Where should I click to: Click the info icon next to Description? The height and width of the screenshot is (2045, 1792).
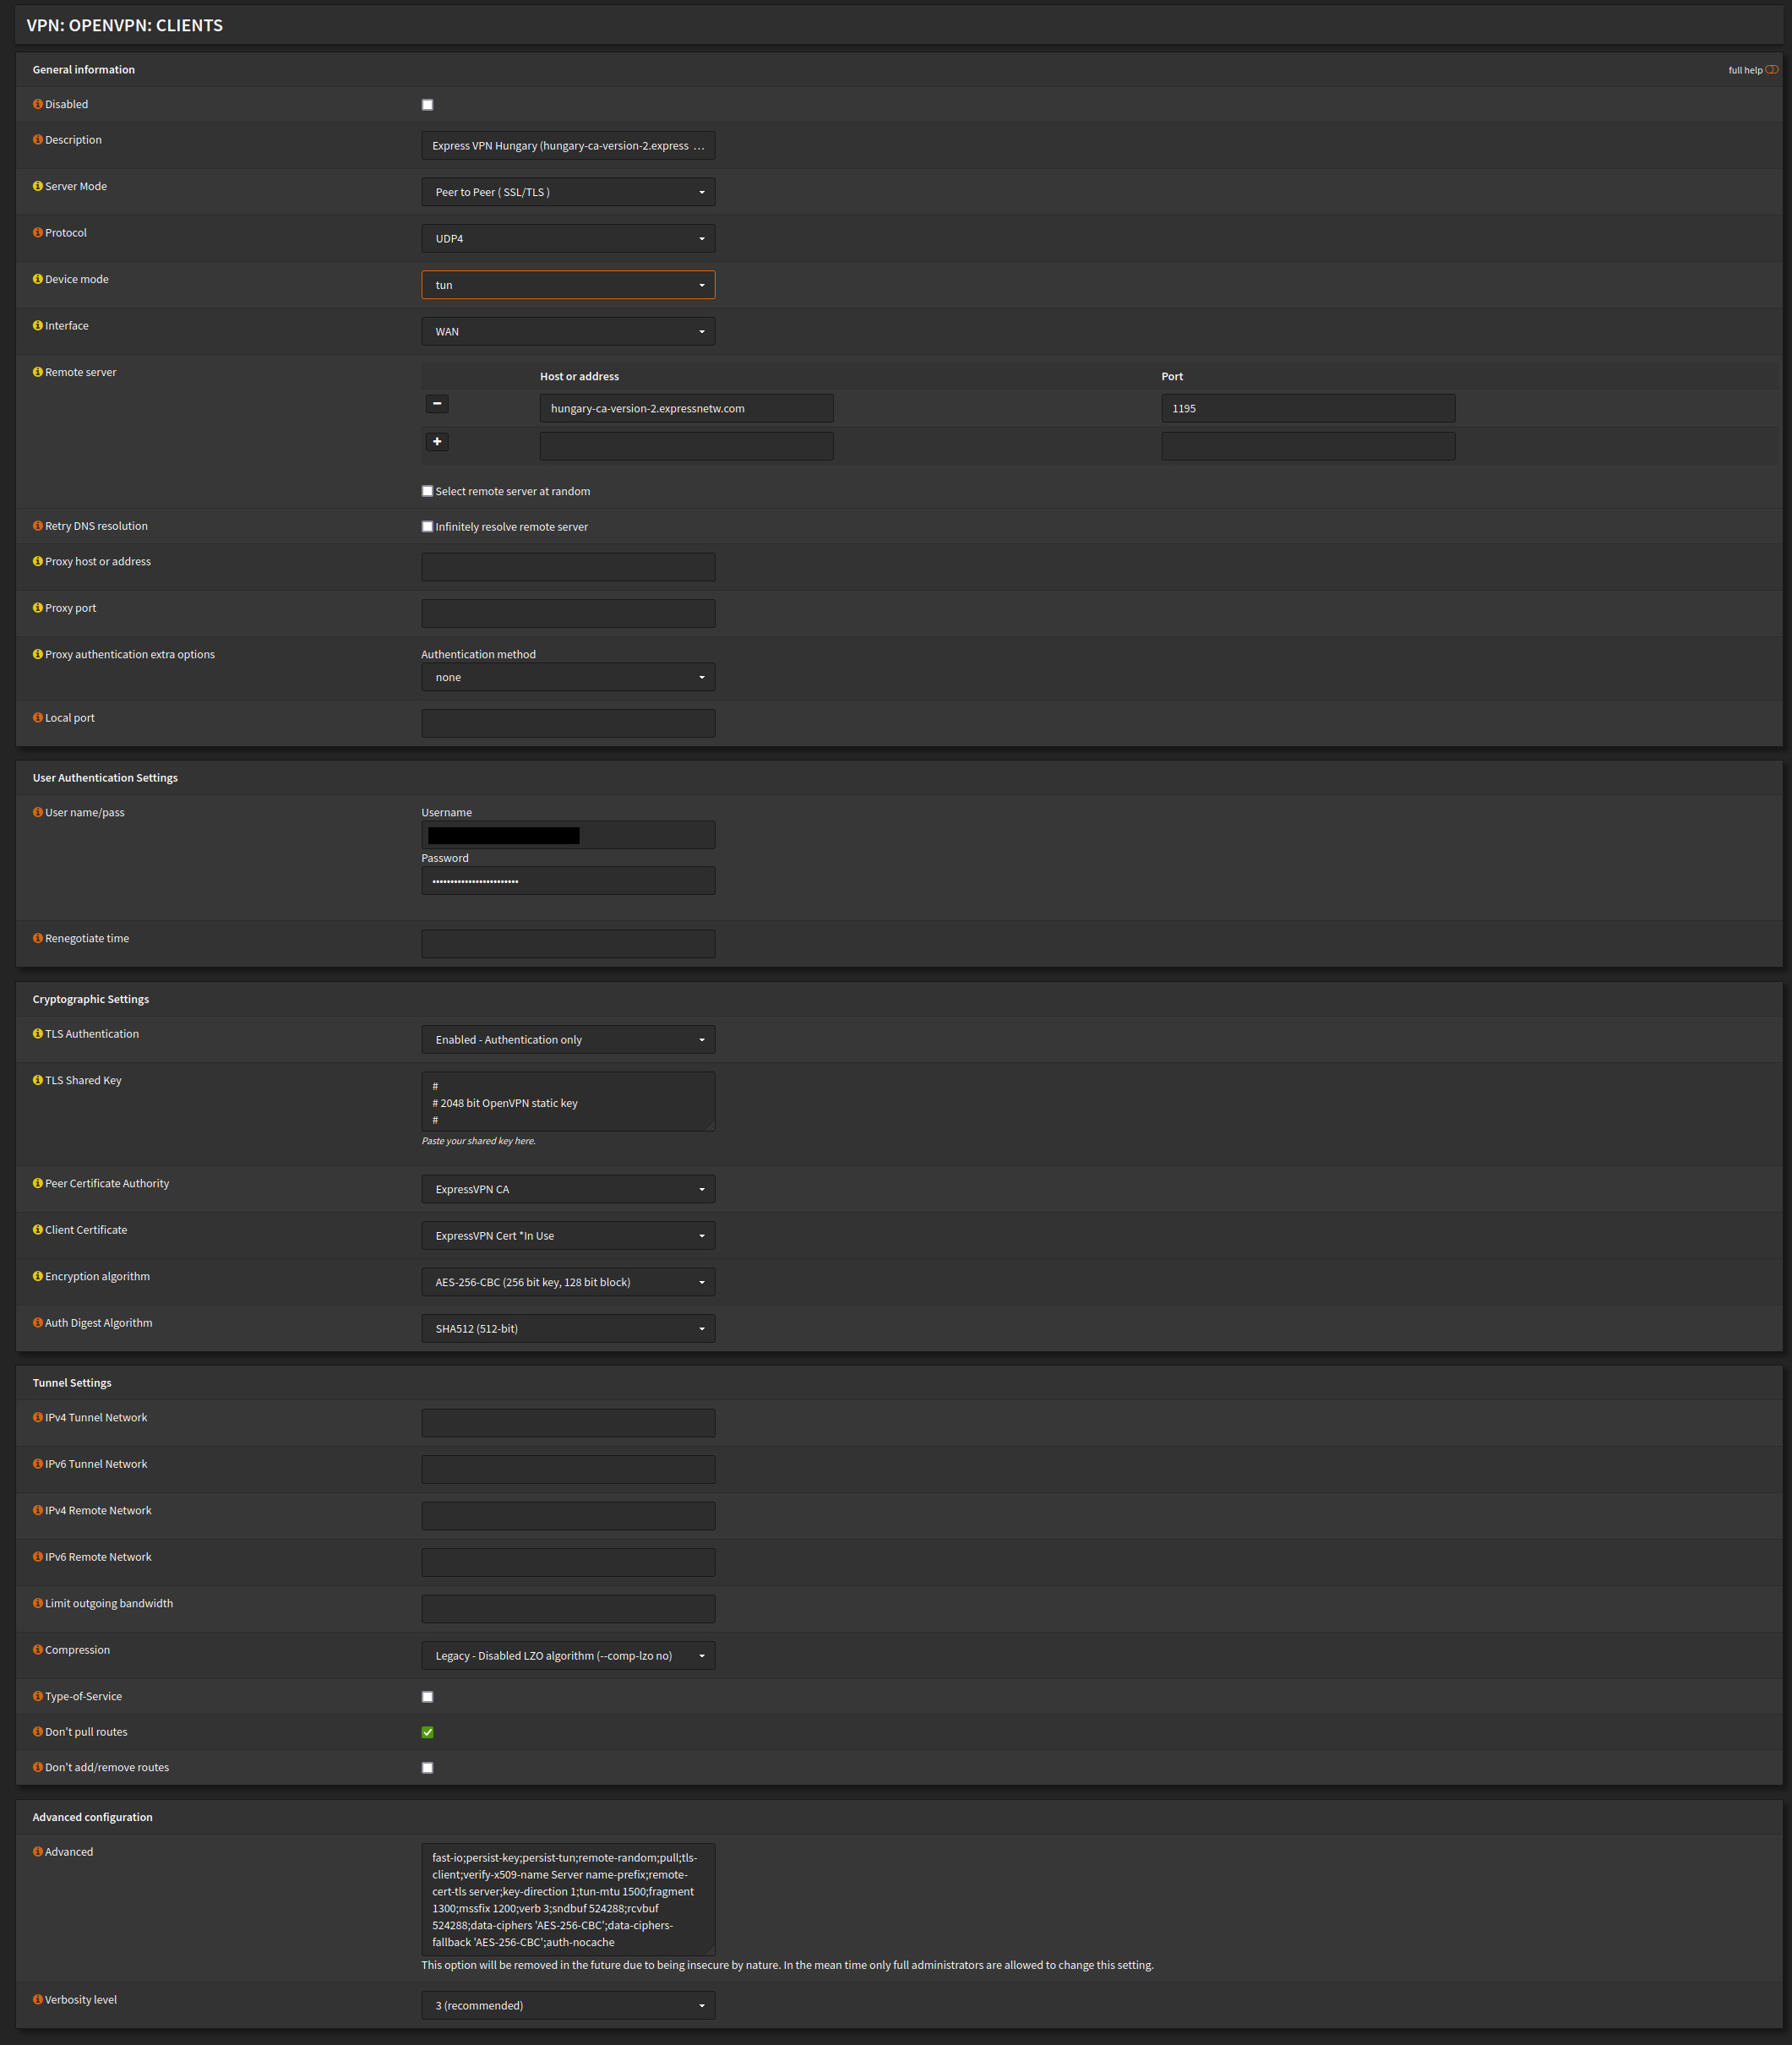pos(37,139)
